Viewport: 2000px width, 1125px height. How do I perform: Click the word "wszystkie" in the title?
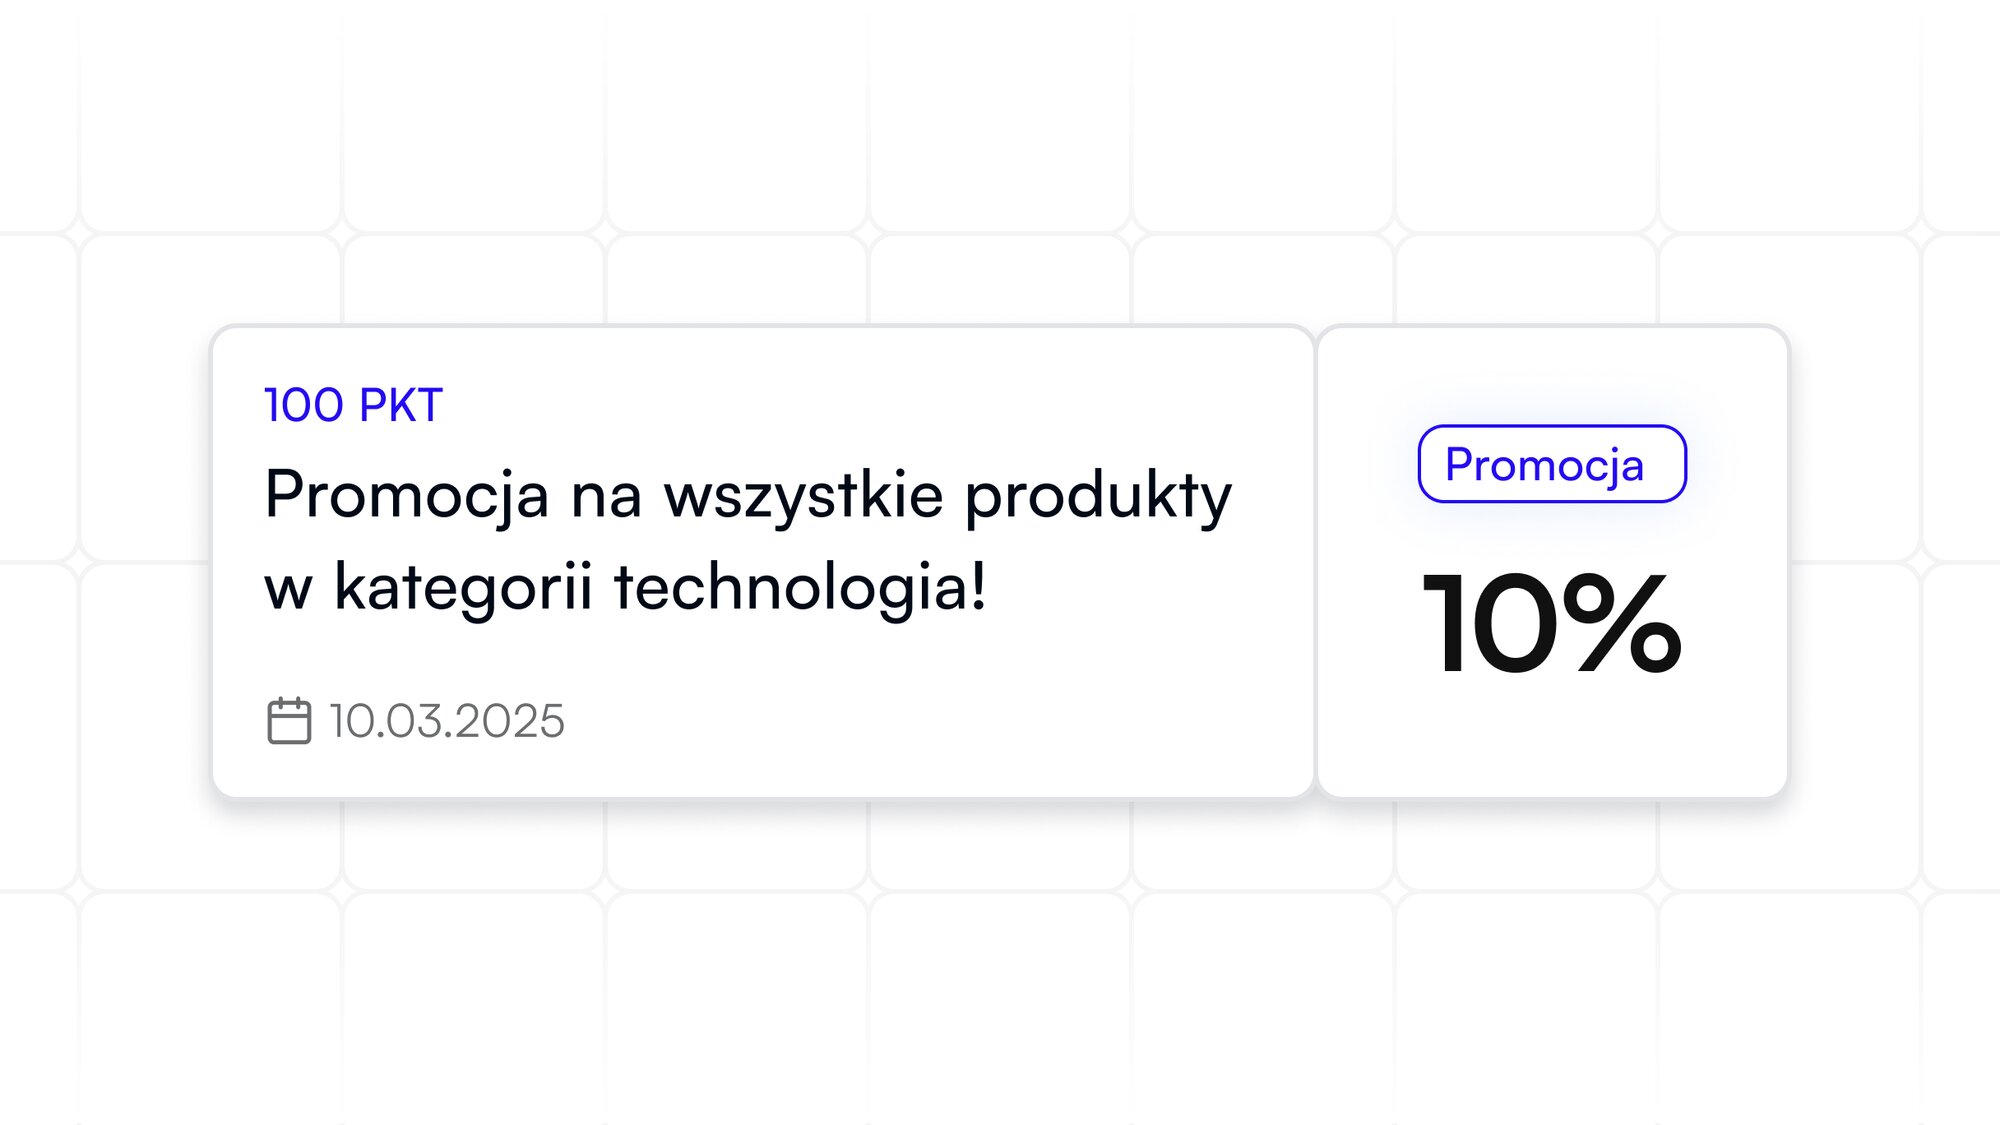(x=803, y=493)
